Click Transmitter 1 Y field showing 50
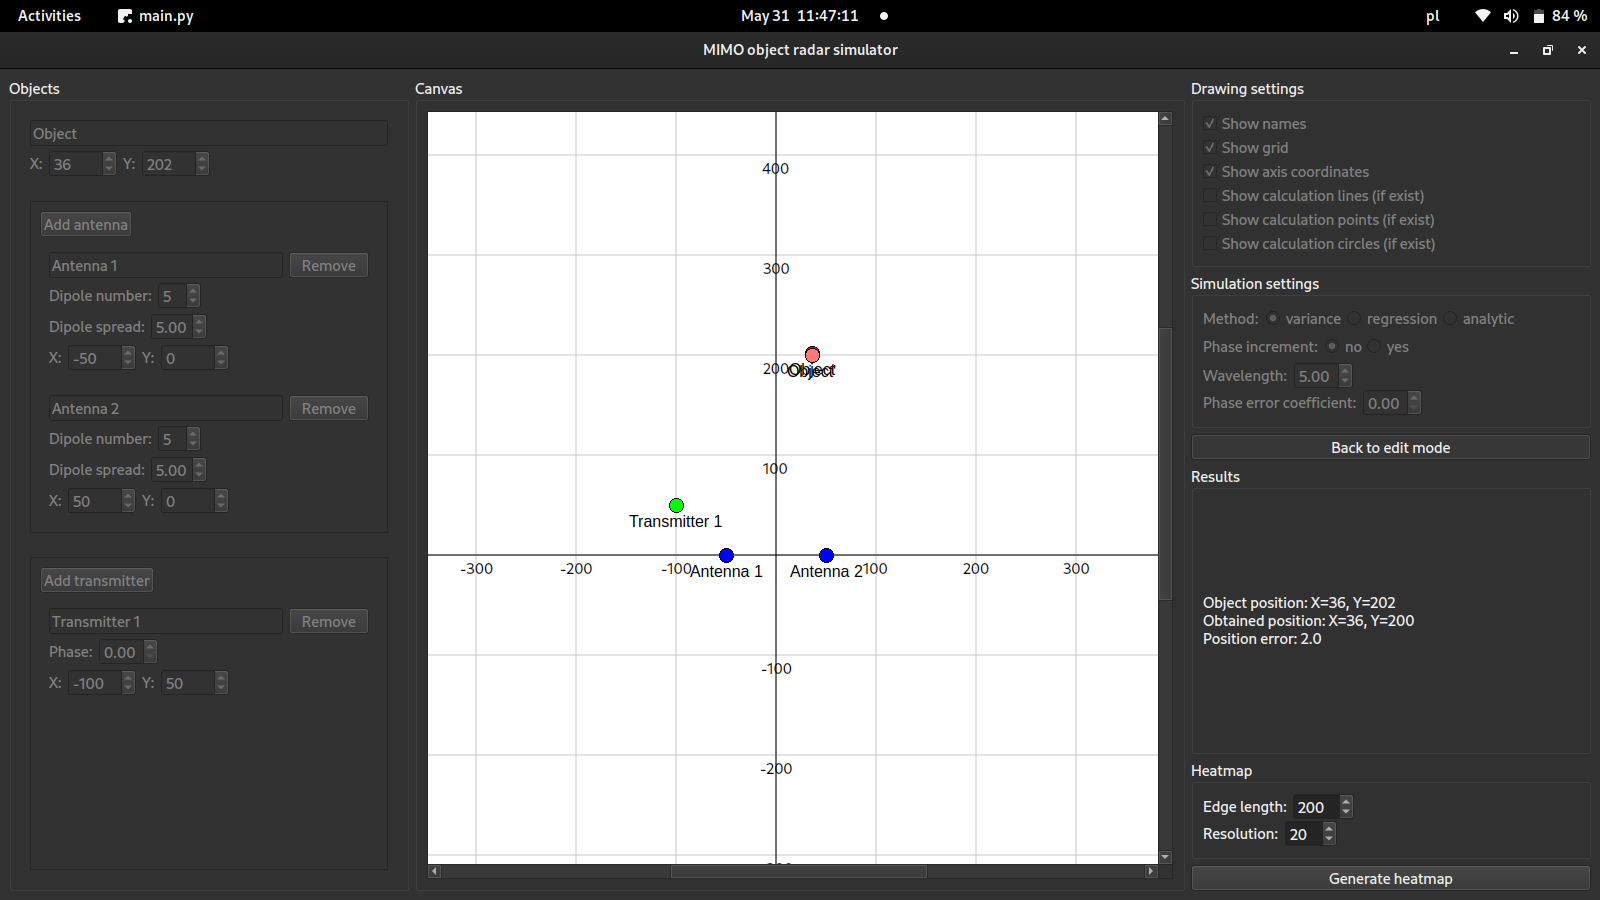The height and width of the screenshot is (900, 1600). click(x=188, y=682)
